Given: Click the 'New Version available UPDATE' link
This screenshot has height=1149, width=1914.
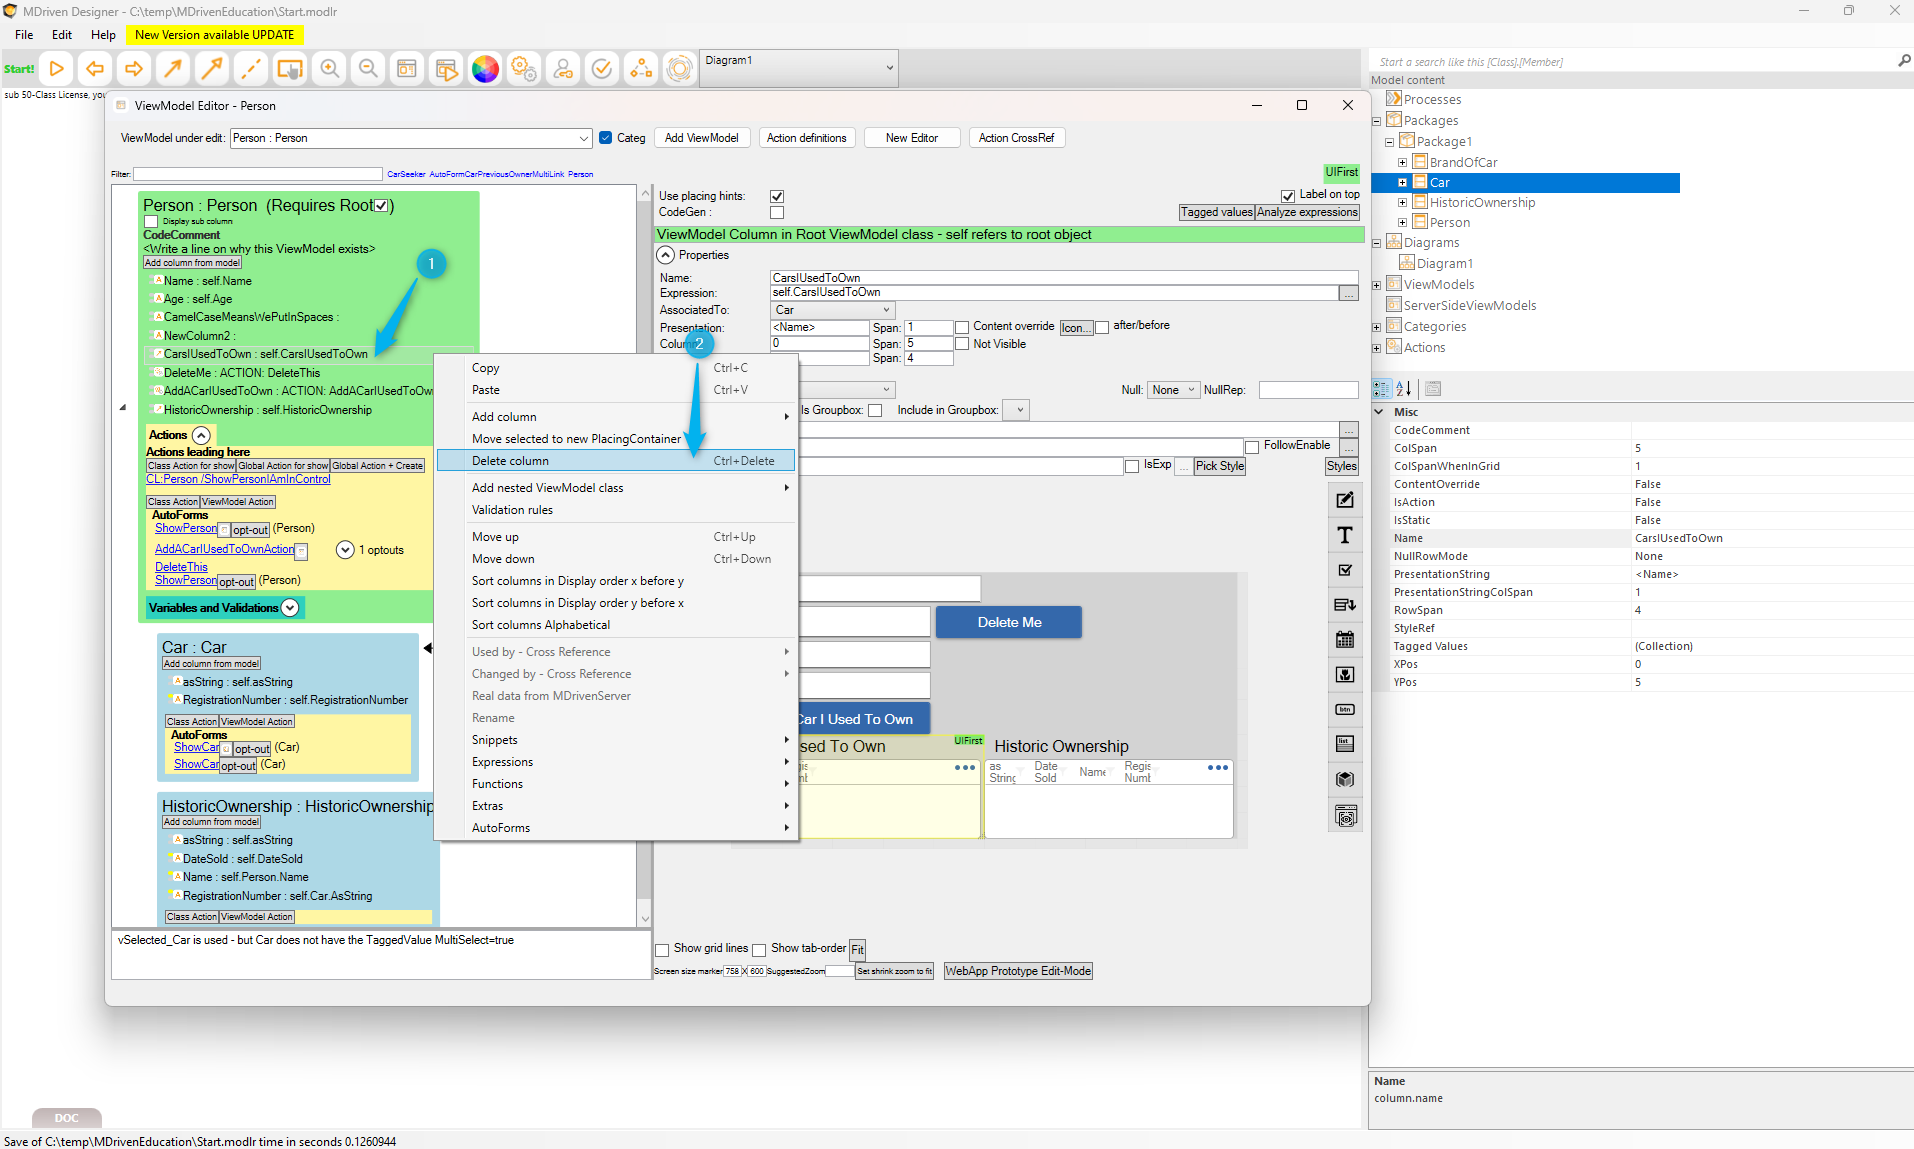Looking at the screenshot, I should 214,35.
